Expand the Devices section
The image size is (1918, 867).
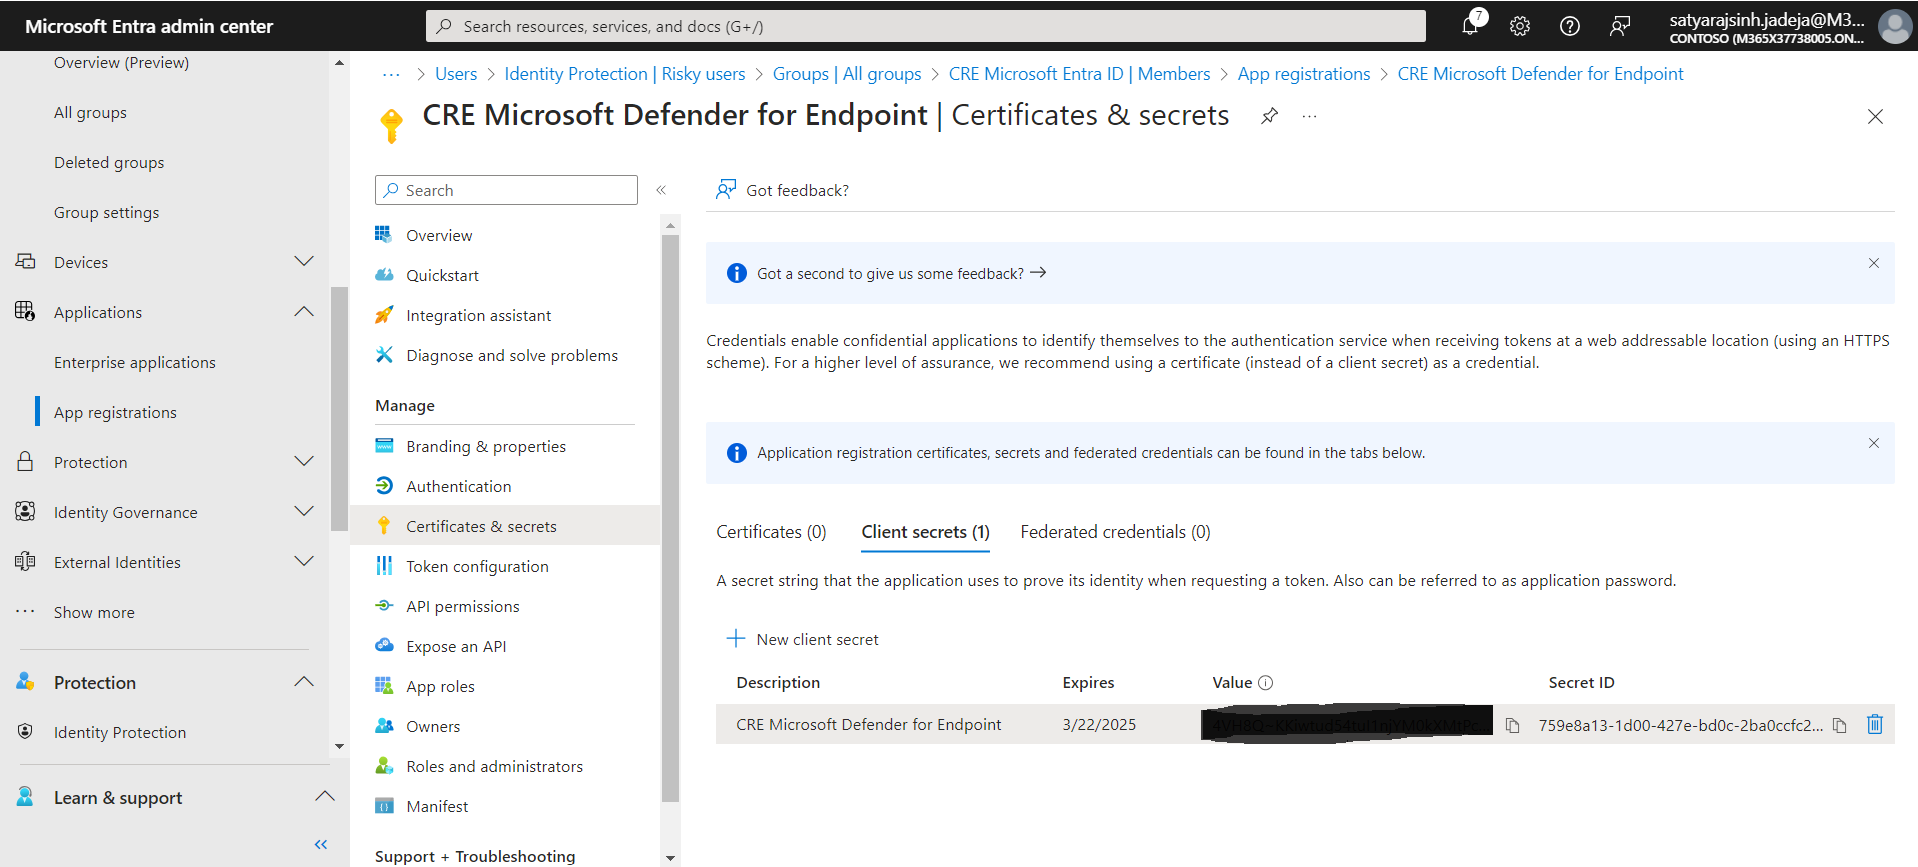click(304, 262)
